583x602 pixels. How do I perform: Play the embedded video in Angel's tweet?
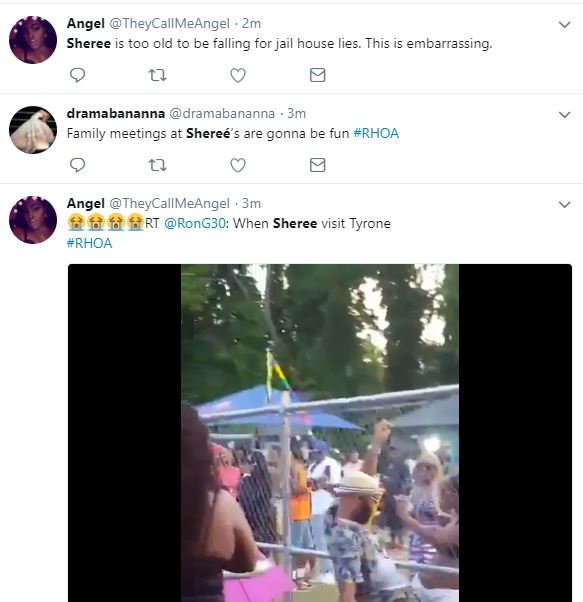coord(320,433)
